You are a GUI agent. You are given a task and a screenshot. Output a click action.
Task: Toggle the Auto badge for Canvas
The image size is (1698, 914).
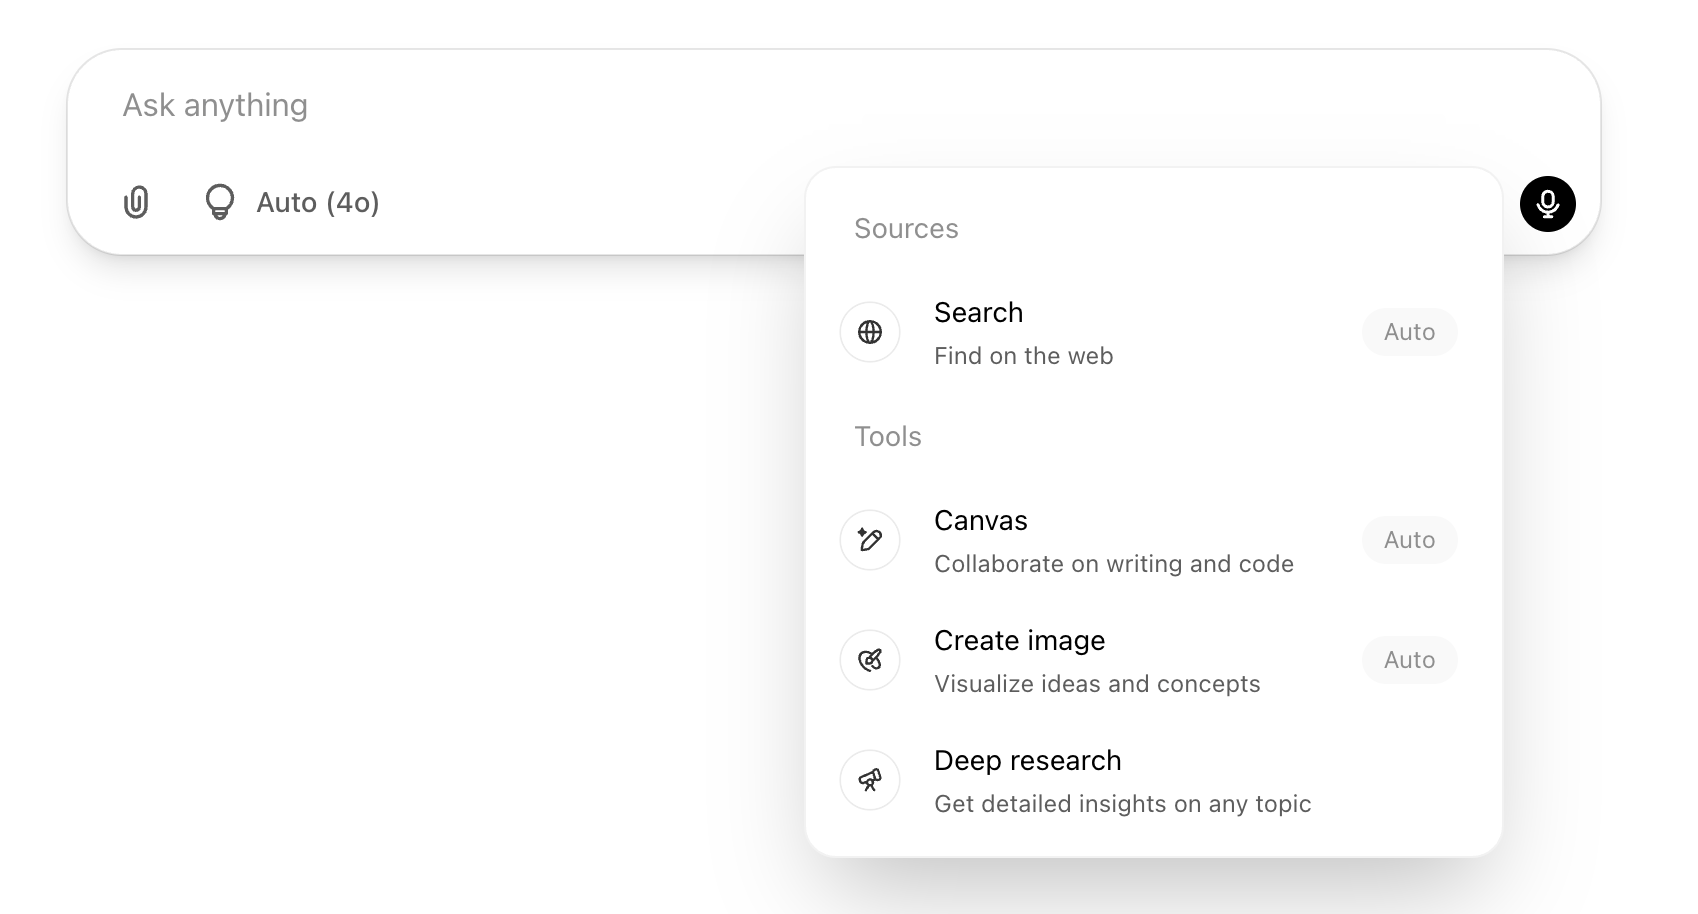click(x=1409, y=540)
